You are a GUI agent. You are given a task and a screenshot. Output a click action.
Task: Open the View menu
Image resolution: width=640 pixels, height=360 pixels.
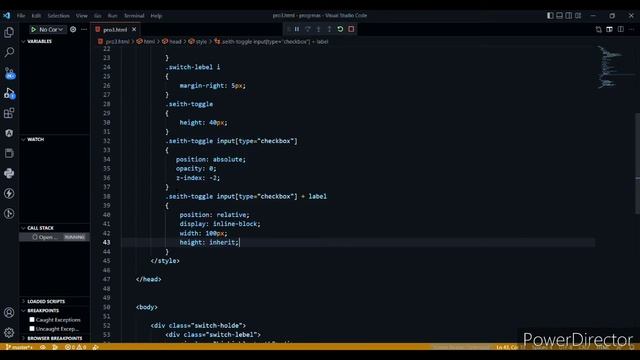(x=82, y=16)
